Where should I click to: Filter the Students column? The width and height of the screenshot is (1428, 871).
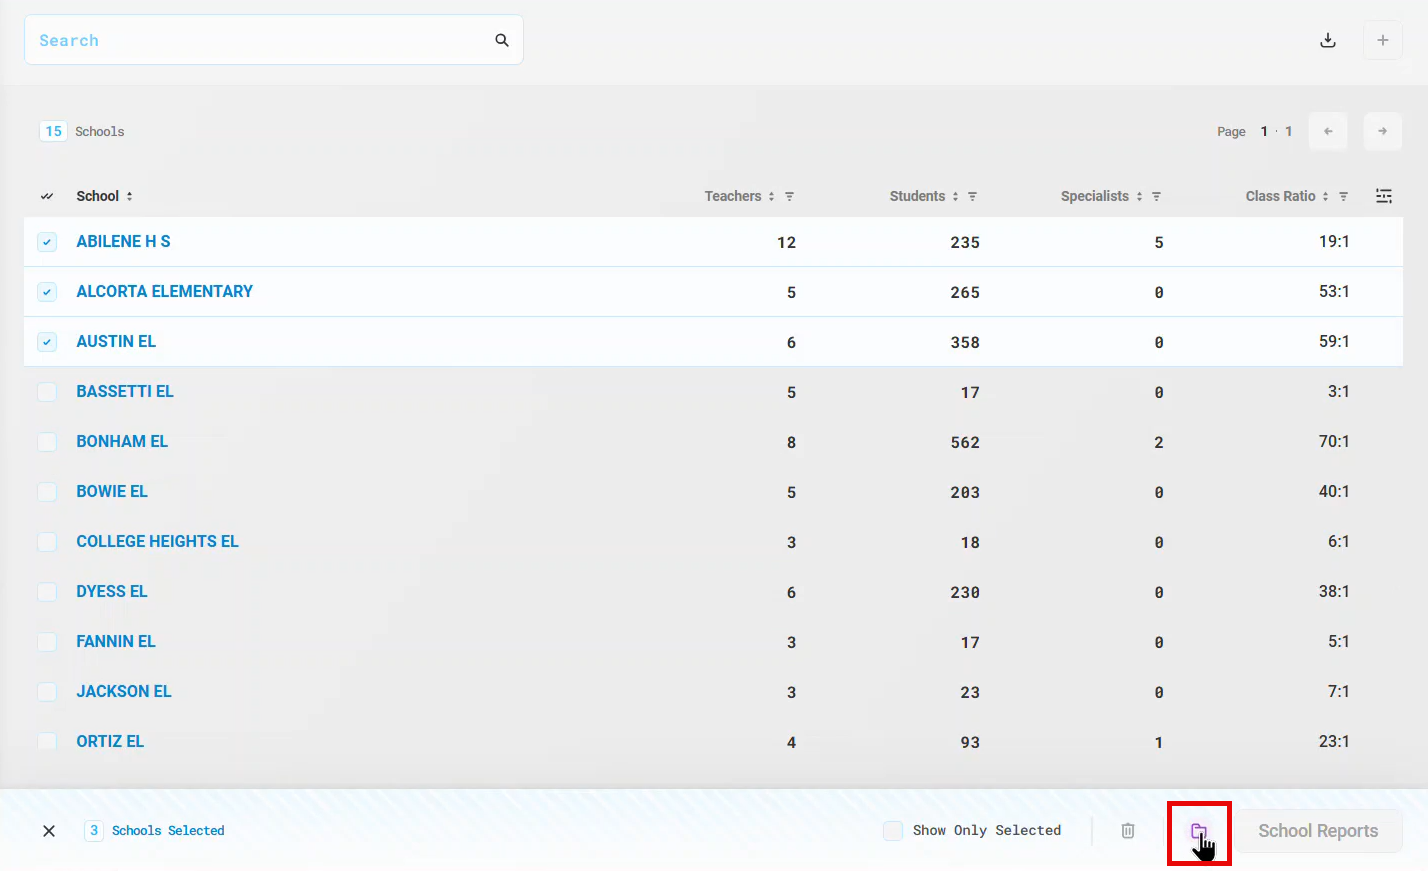972,197
